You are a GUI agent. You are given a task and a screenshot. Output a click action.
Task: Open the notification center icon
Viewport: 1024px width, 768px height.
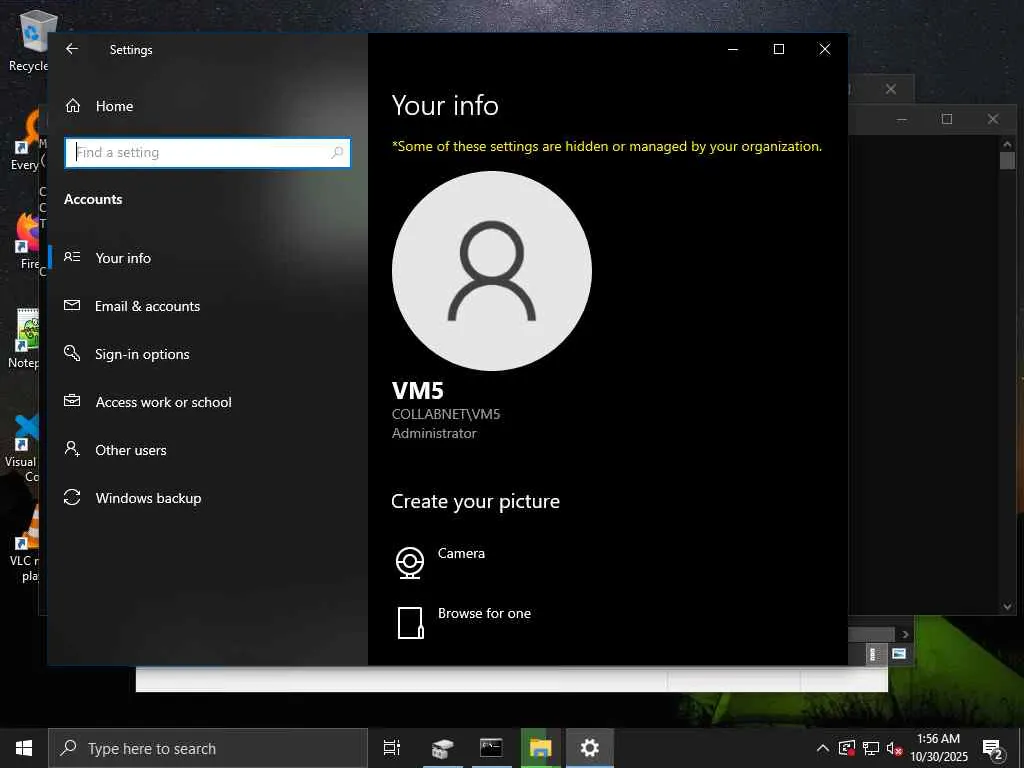click(993, 749)
